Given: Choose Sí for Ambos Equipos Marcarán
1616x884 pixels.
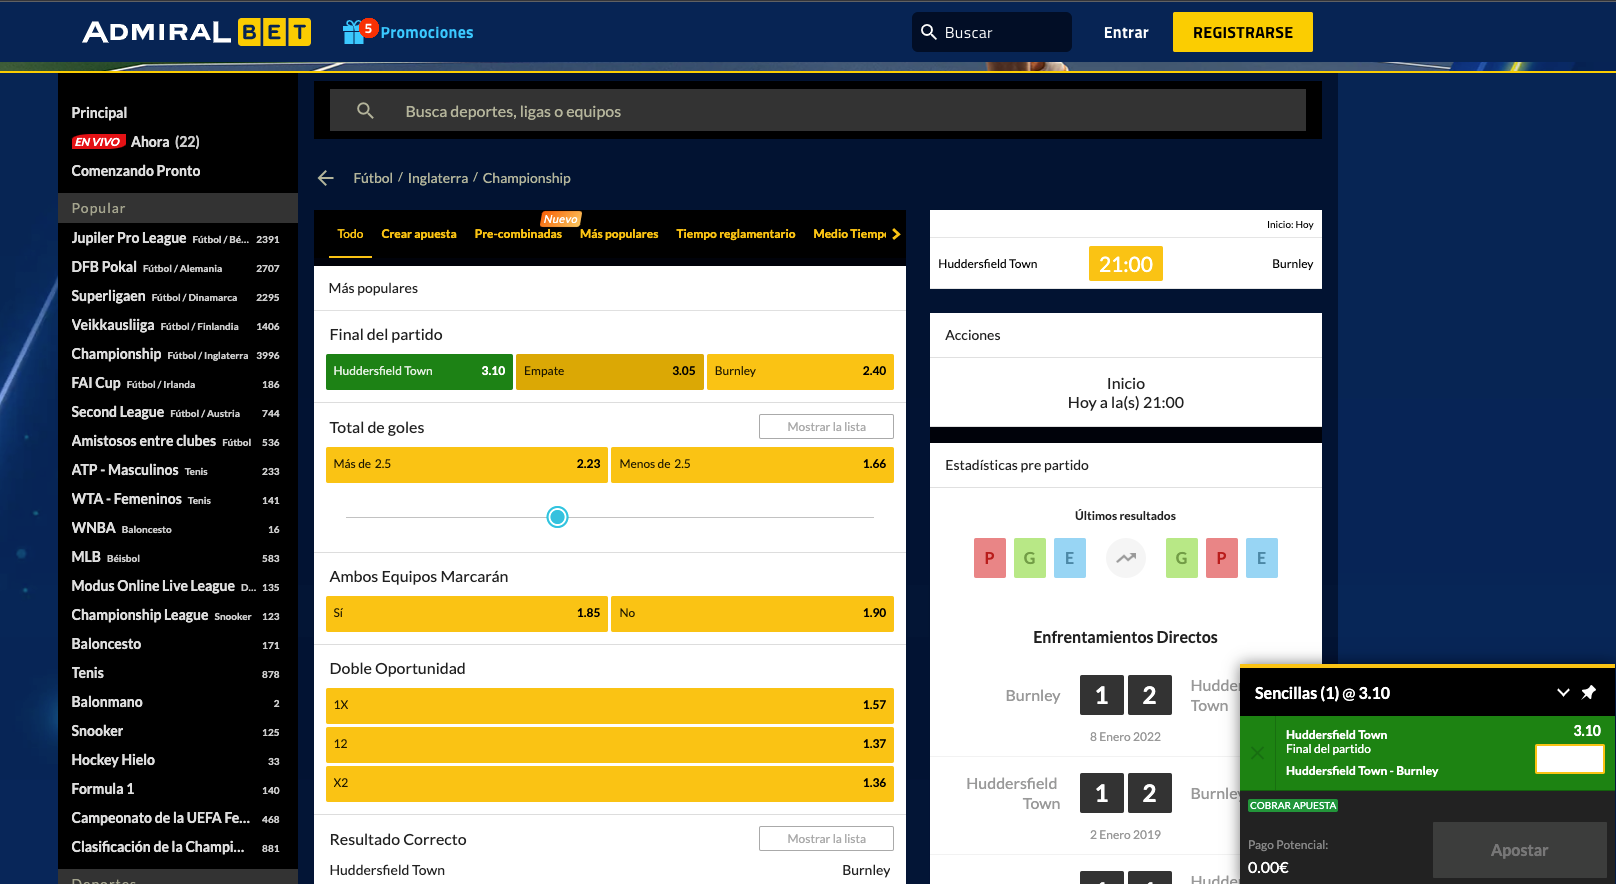Looking at the screenshot, I should tap(467, 613).
